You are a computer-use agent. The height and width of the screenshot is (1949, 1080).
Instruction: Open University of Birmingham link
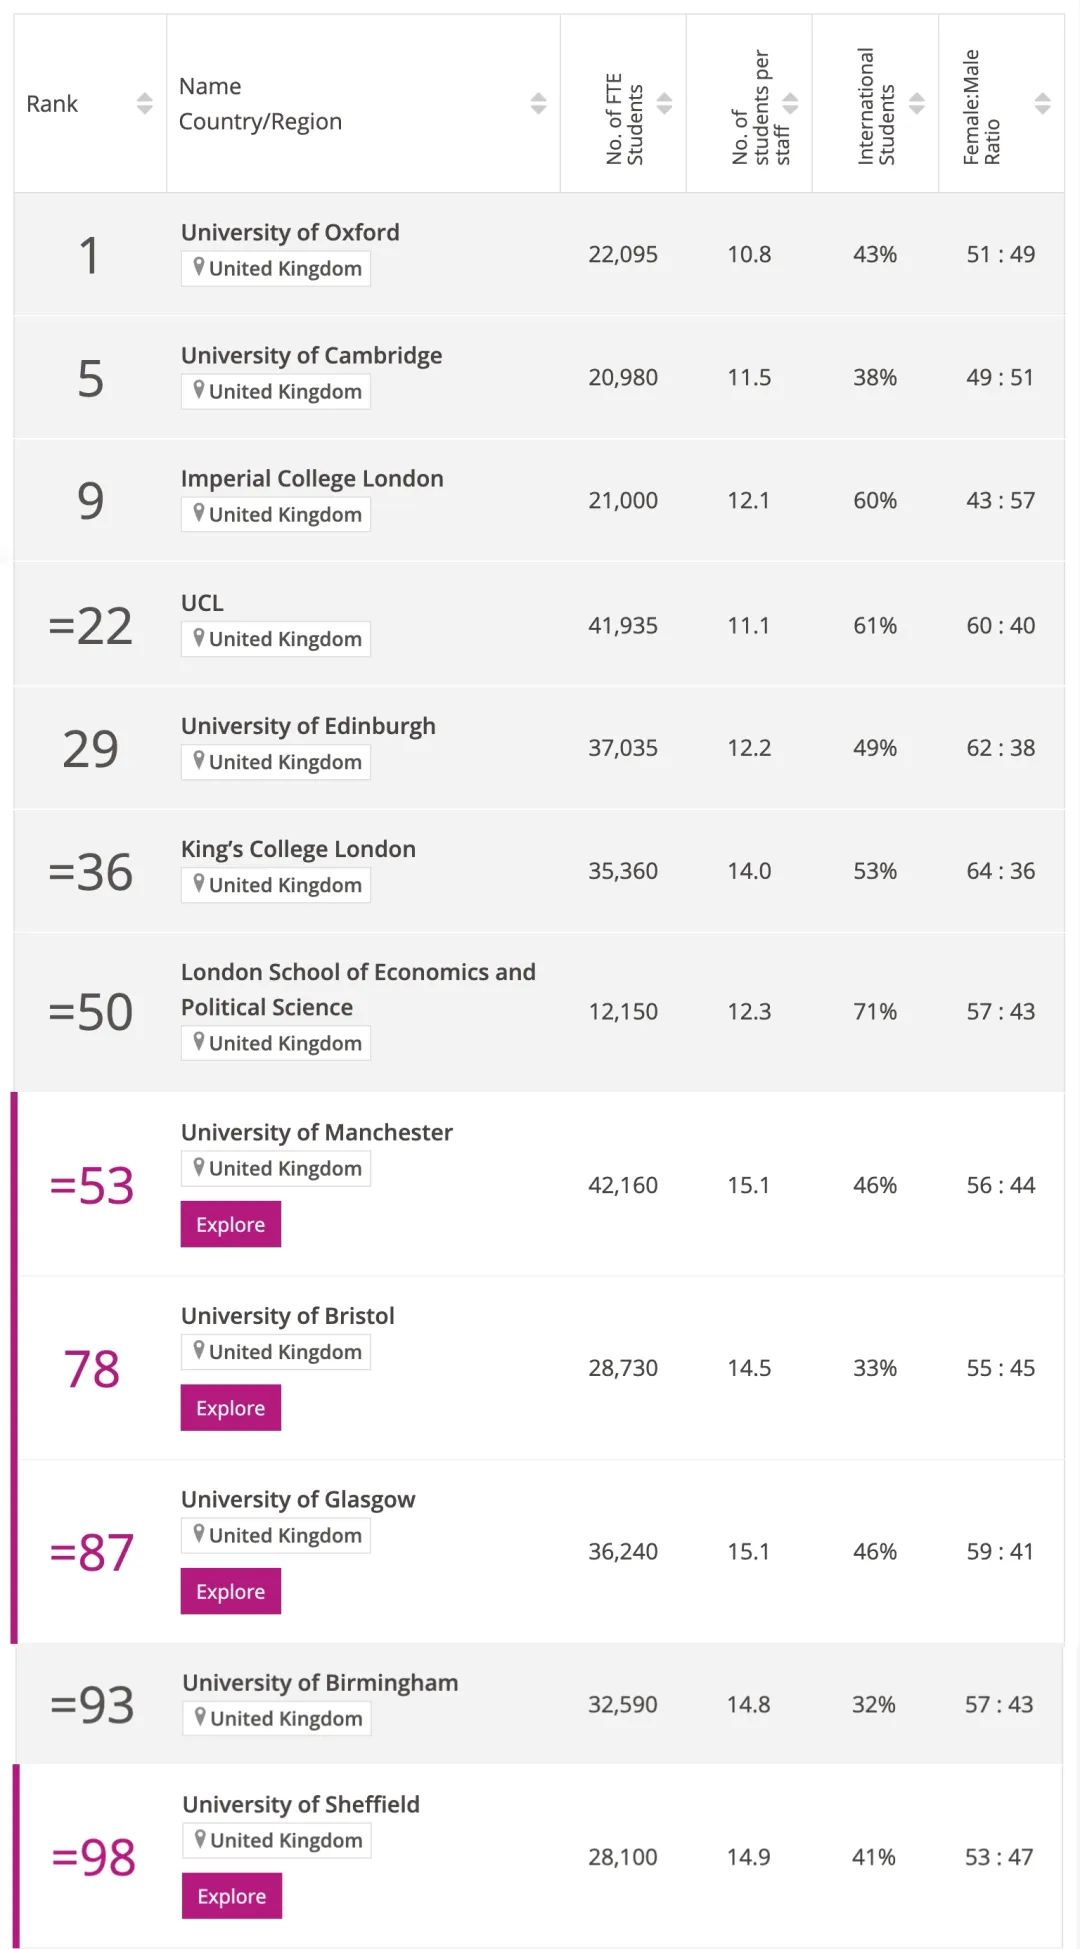(x=320, y=1682)
